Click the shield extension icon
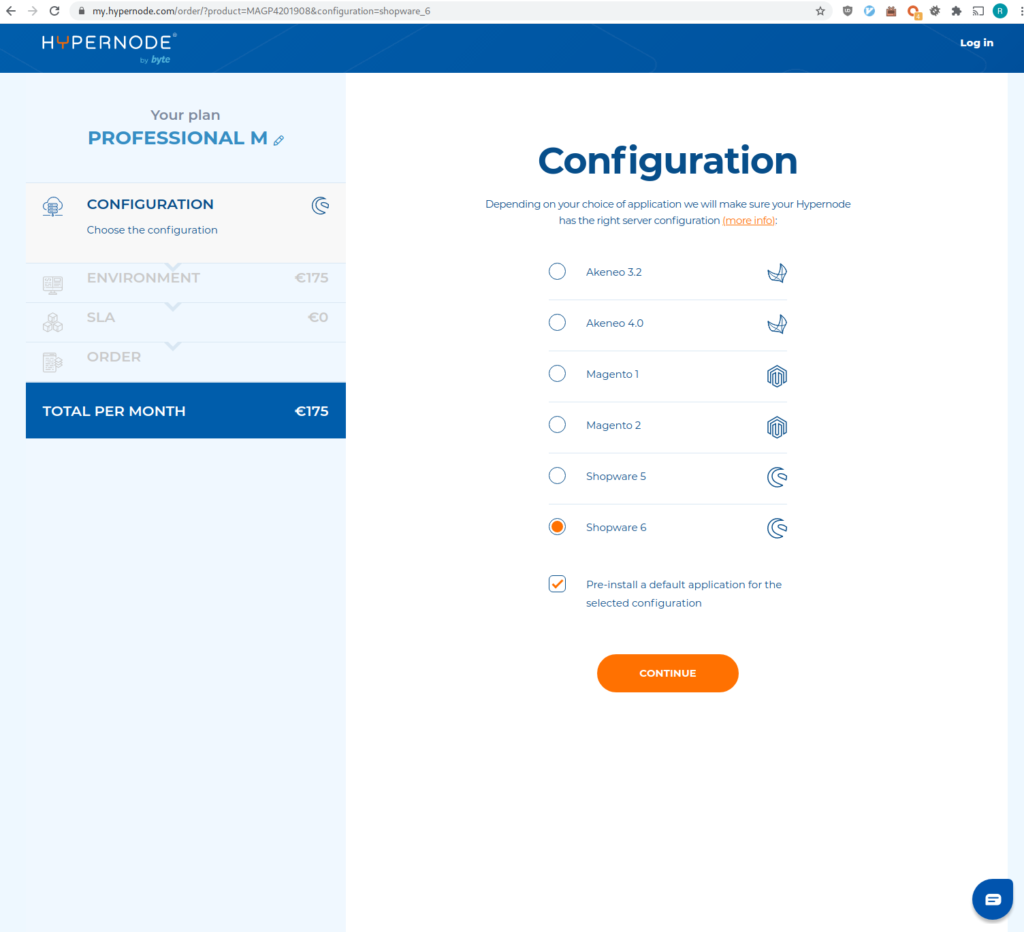The height and width of the screenshot is (932, 1024). (x=847, y=11)
